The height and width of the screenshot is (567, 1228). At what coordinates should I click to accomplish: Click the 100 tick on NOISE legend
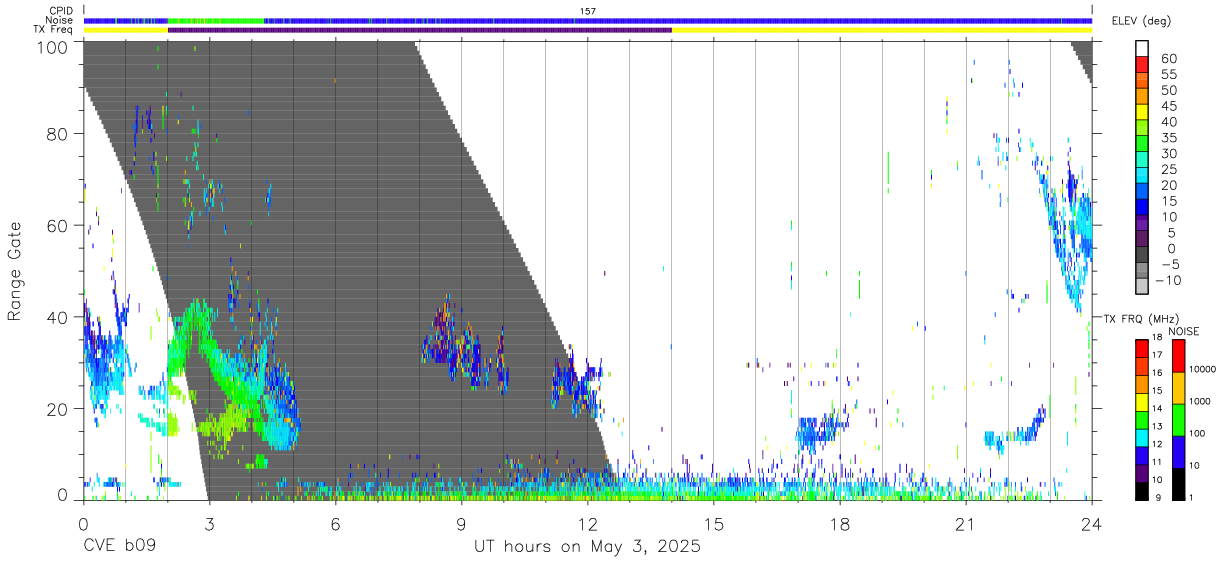[x=1195, y=433]
